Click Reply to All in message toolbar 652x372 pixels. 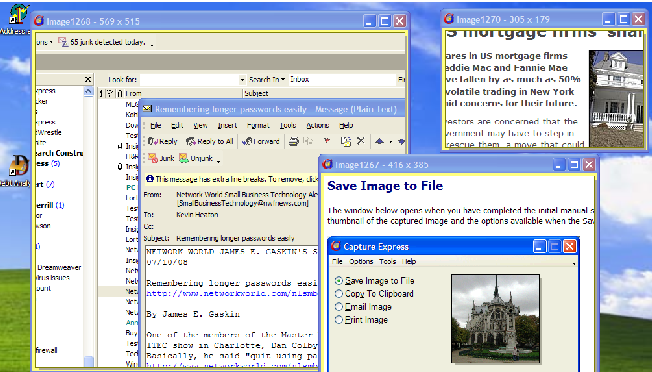point(210,141)
